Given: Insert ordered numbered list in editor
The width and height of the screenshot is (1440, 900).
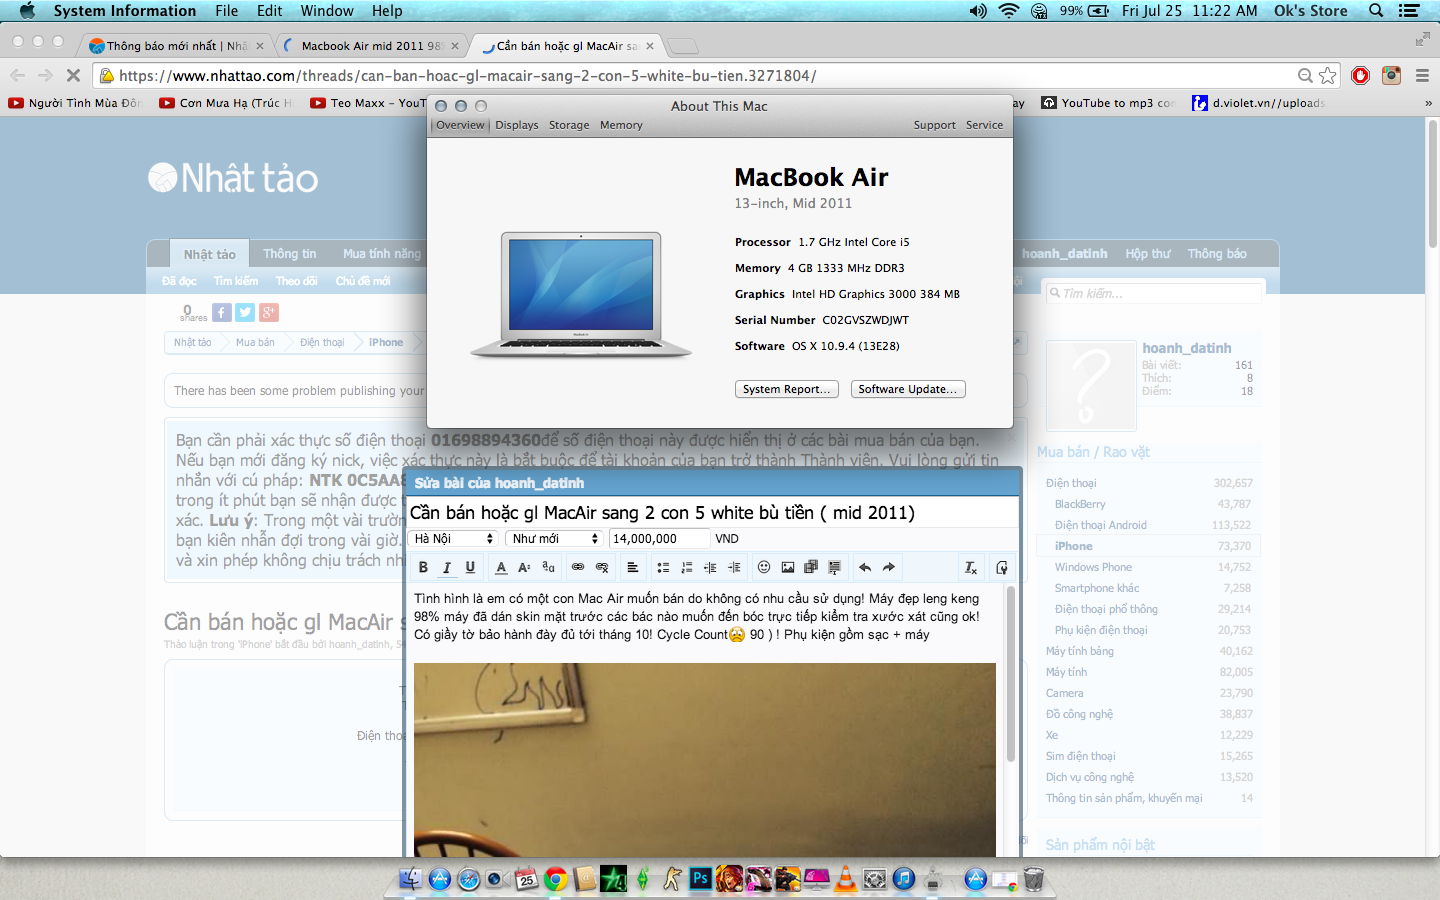Looking at the screenshot, I should tap(686, 567).
